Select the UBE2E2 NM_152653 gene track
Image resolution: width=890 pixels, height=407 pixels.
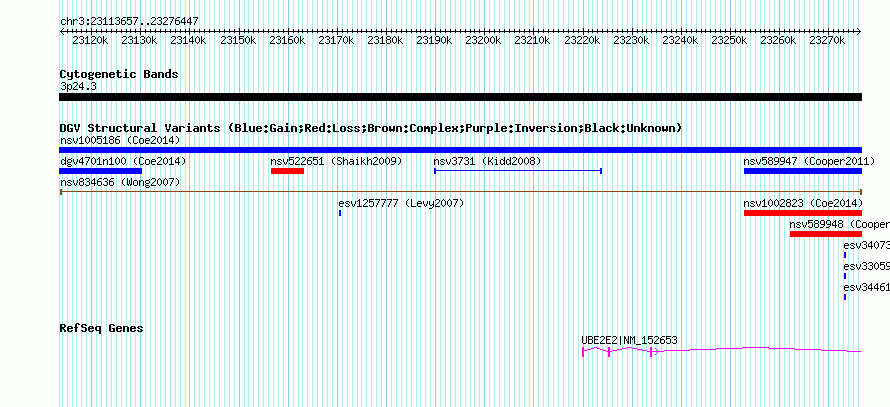(x=721, y=351)
